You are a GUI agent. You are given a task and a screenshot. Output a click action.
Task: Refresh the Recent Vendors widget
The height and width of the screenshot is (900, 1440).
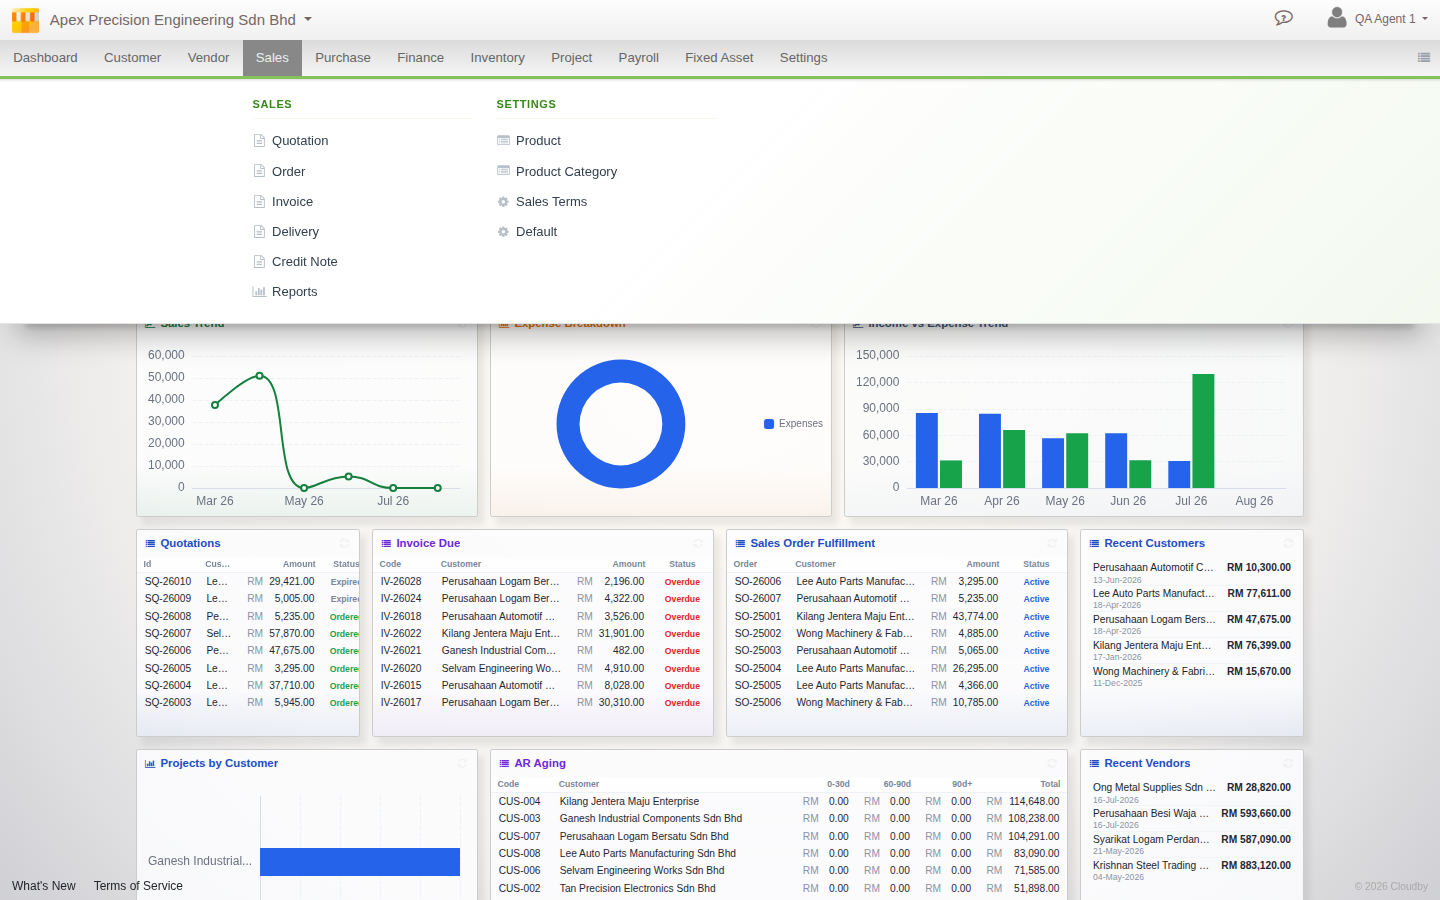[1288, 763]
